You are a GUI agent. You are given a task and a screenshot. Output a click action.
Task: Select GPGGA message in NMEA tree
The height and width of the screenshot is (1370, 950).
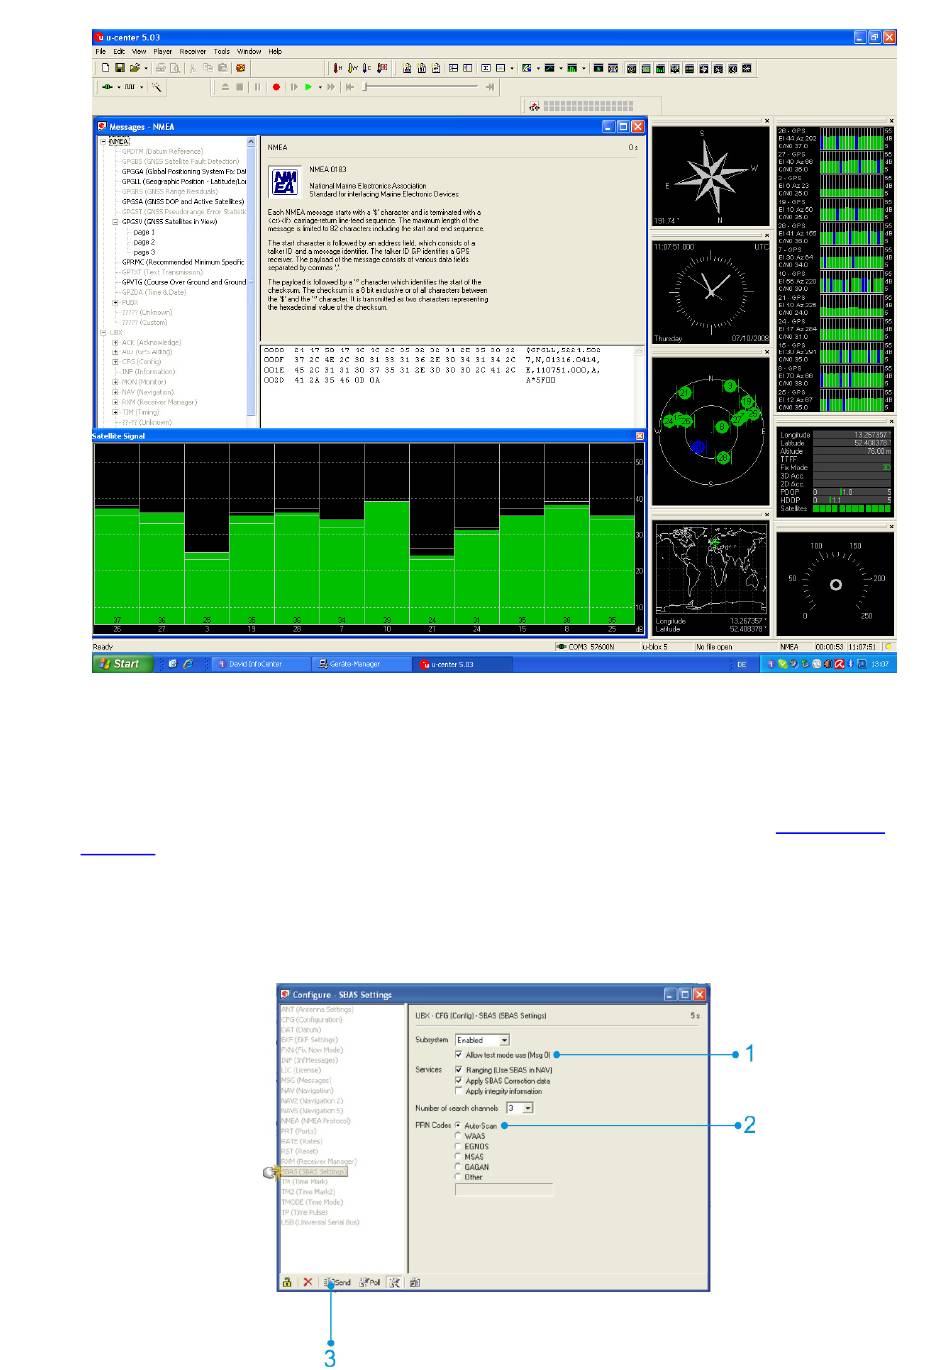click(x=184, y=172)
